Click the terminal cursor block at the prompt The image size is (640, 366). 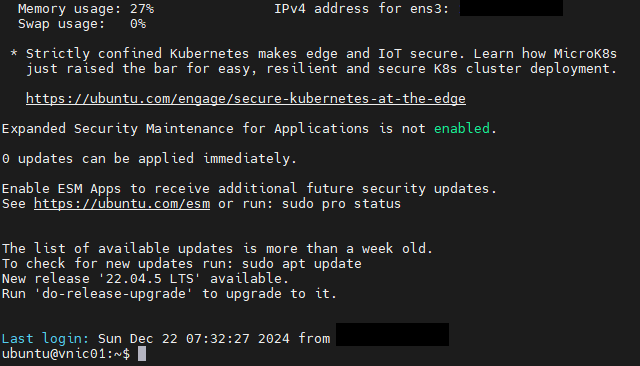tap(142, 353)
